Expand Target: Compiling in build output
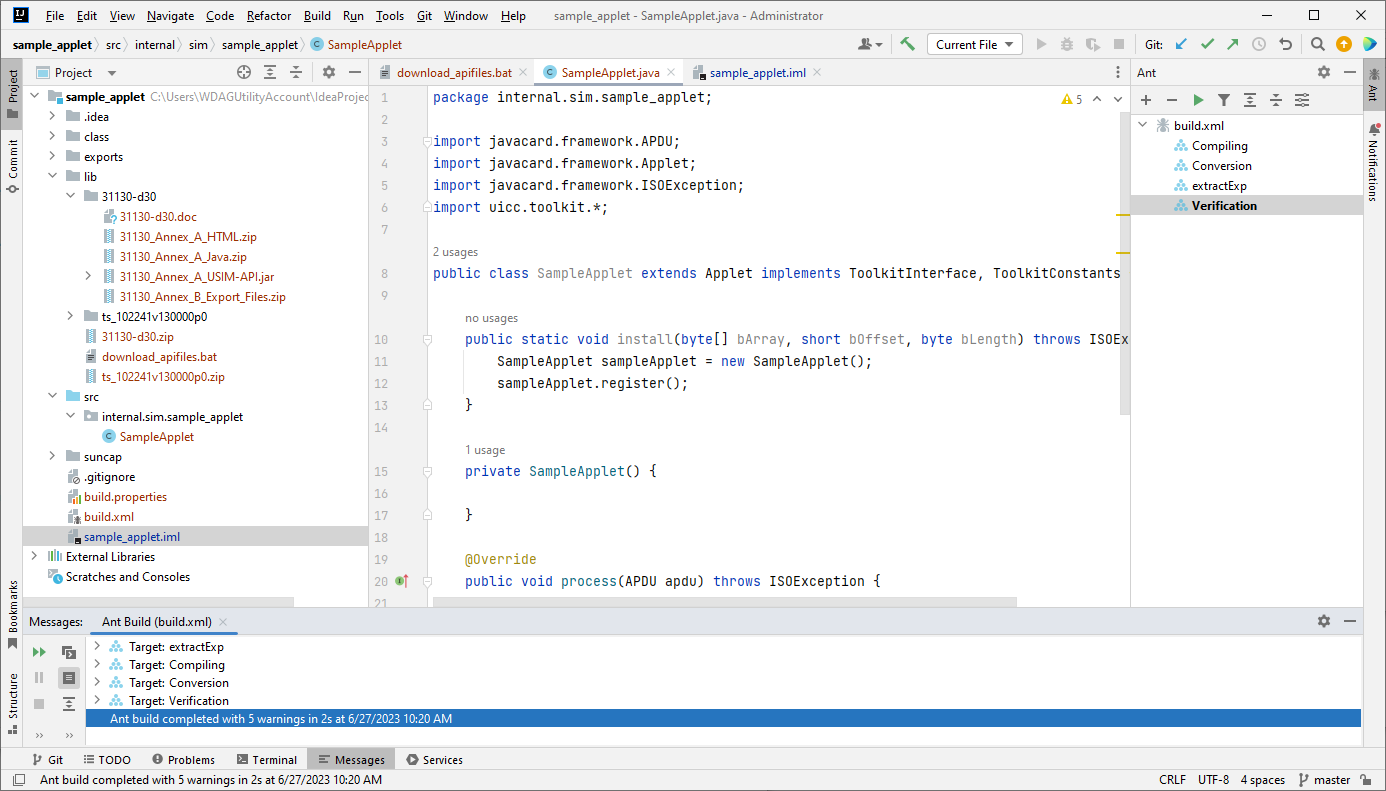The image size is (1386, 791). [97, 665]
